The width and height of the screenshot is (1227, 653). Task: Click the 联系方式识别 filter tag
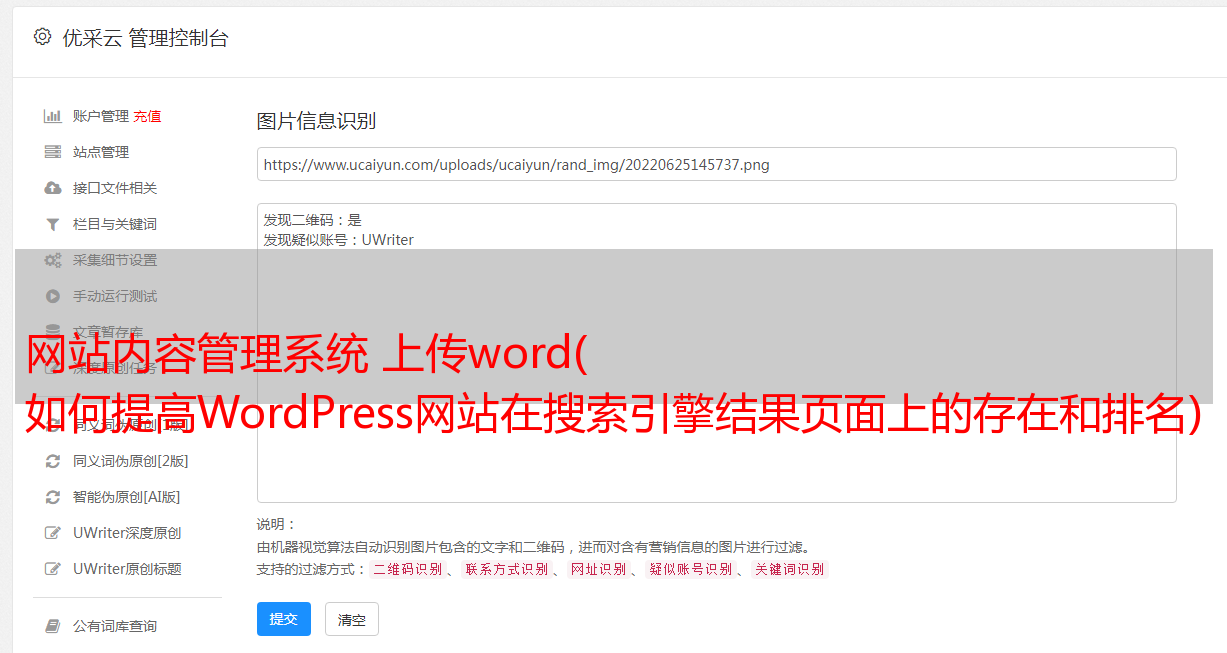point(506,569)
